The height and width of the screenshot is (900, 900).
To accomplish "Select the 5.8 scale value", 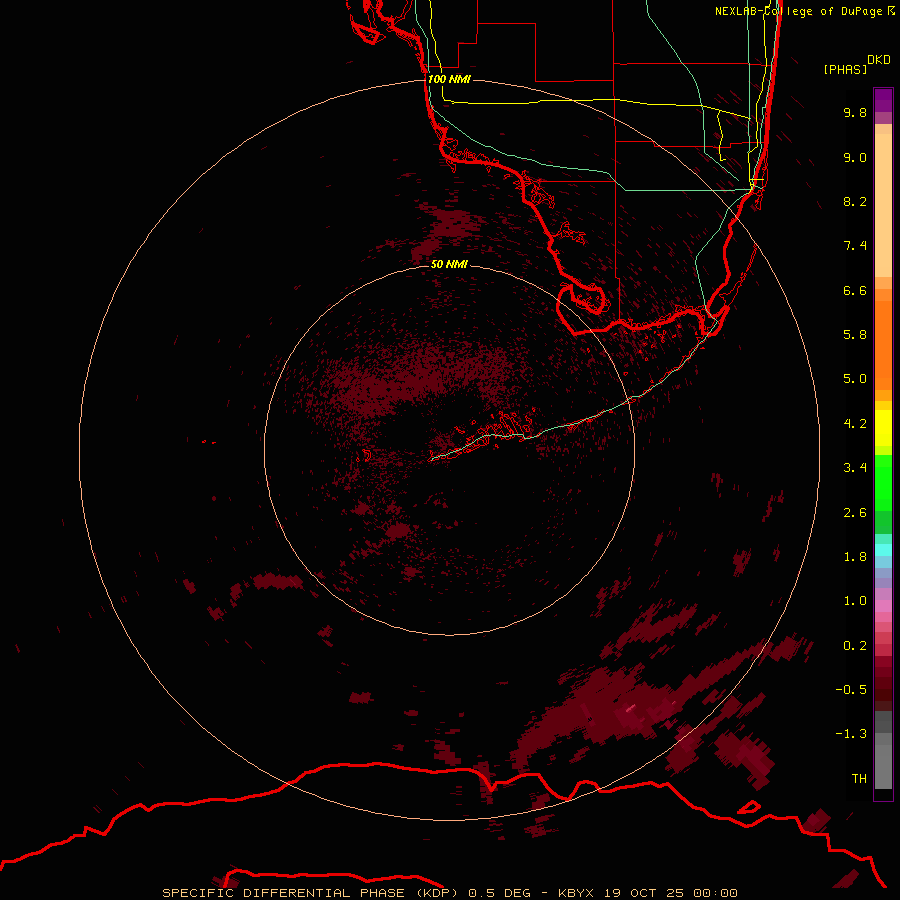I will pos(855,335).
